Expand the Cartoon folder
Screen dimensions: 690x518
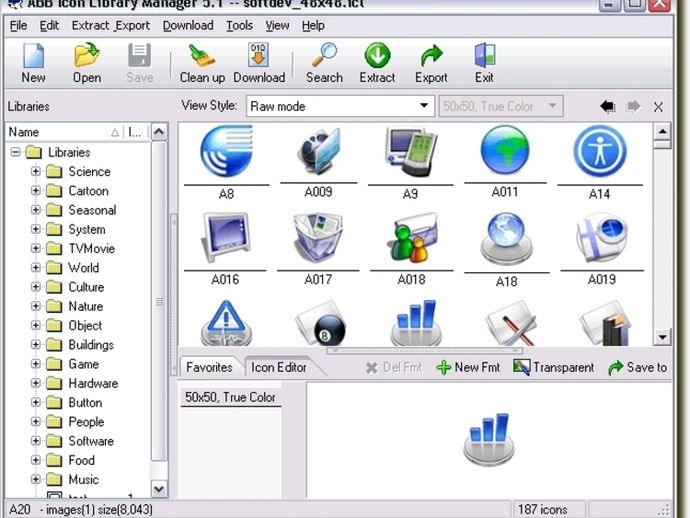coord(36,191)
